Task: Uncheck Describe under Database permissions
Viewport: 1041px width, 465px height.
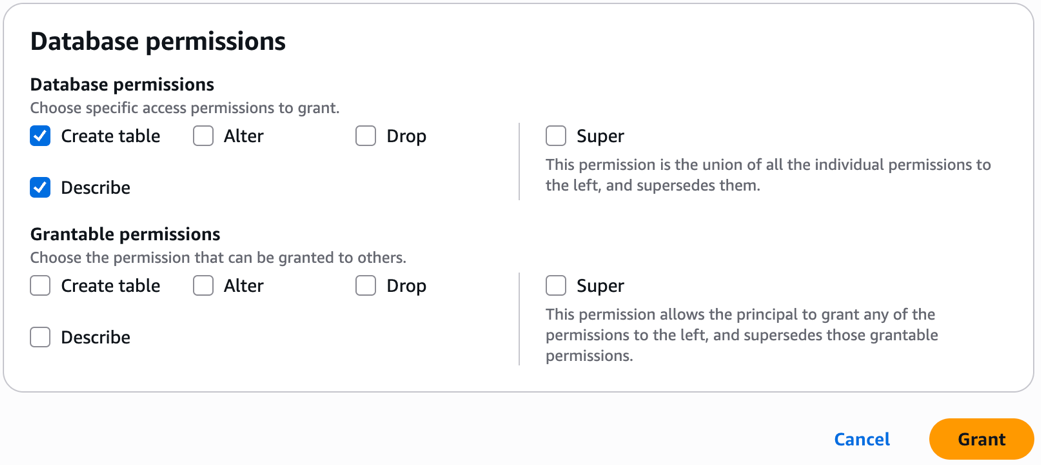Action: pyautogui.click(x=40, y=187)
